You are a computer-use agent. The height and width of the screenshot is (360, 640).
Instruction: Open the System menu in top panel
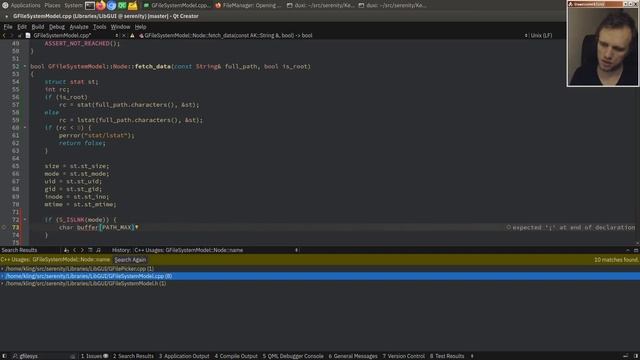click(x=73, y=5)
